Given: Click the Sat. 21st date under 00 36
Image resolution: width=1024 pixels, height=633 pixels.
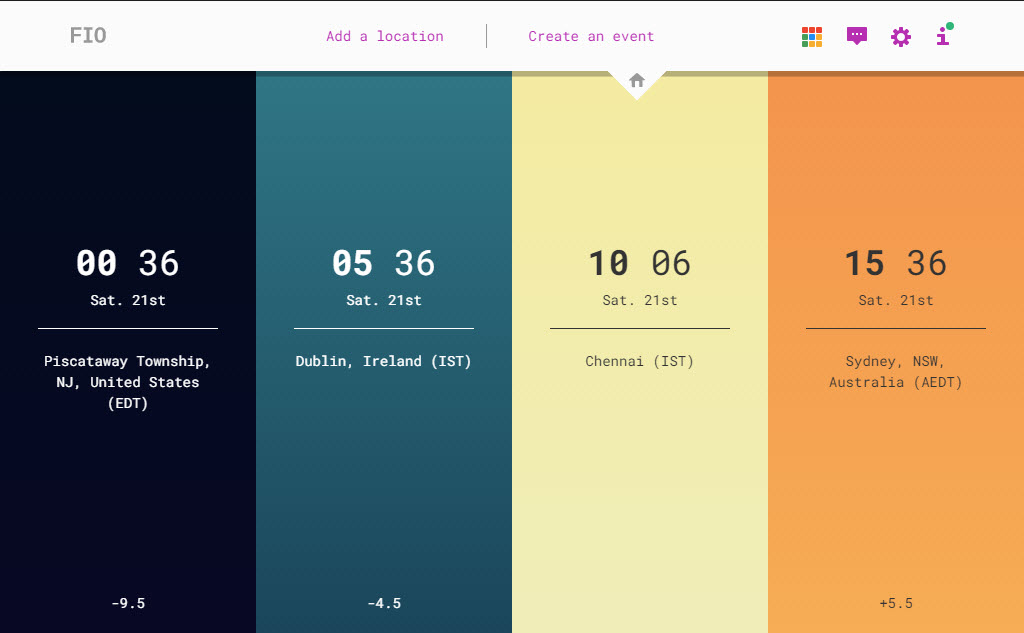Looking at the screenshot, I should (128, 300).
